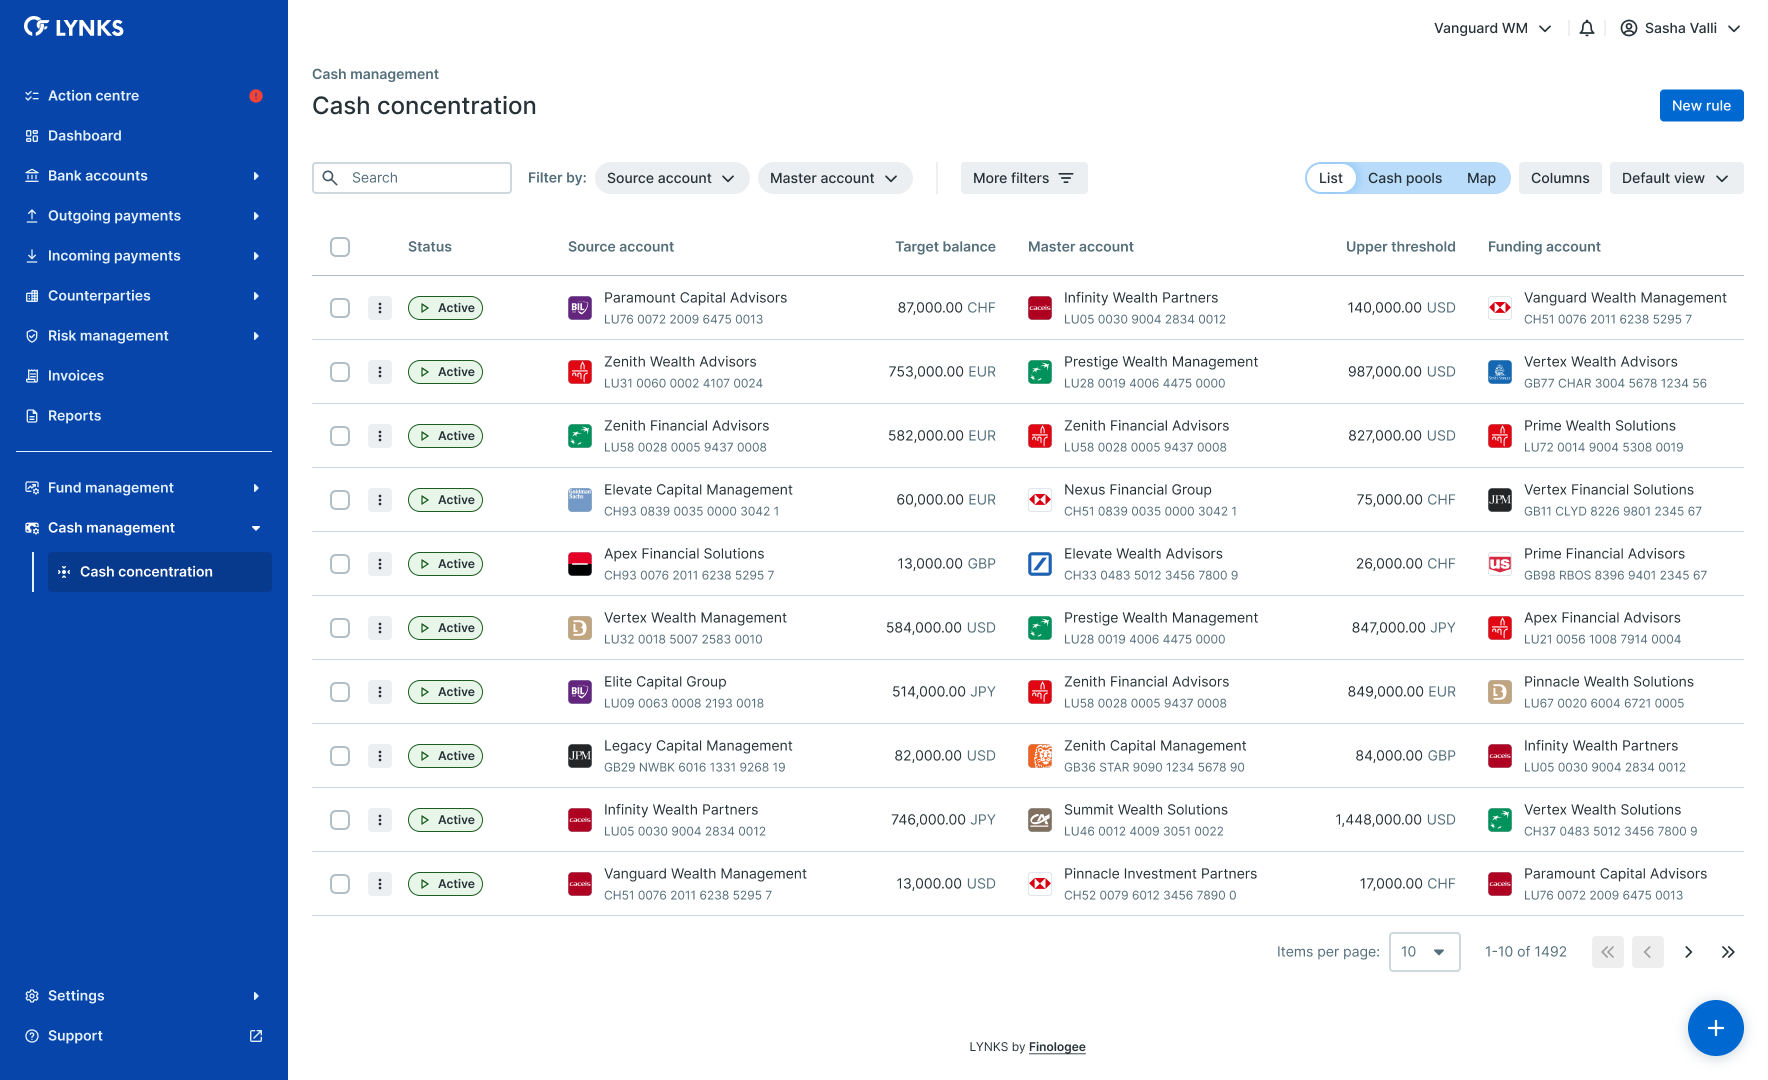
Task: Click the Active status of Apex Financial Solutions
Action: click(445, 564)
